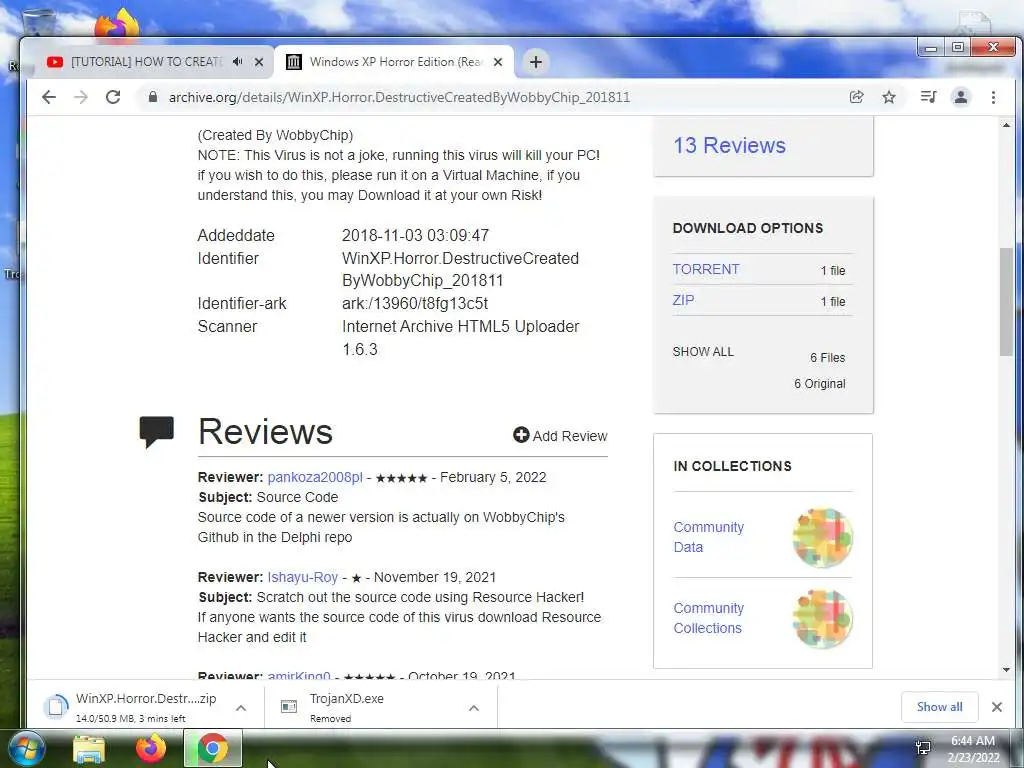
Task: Open the 13 Reviews link
Action: coord(729,146)
